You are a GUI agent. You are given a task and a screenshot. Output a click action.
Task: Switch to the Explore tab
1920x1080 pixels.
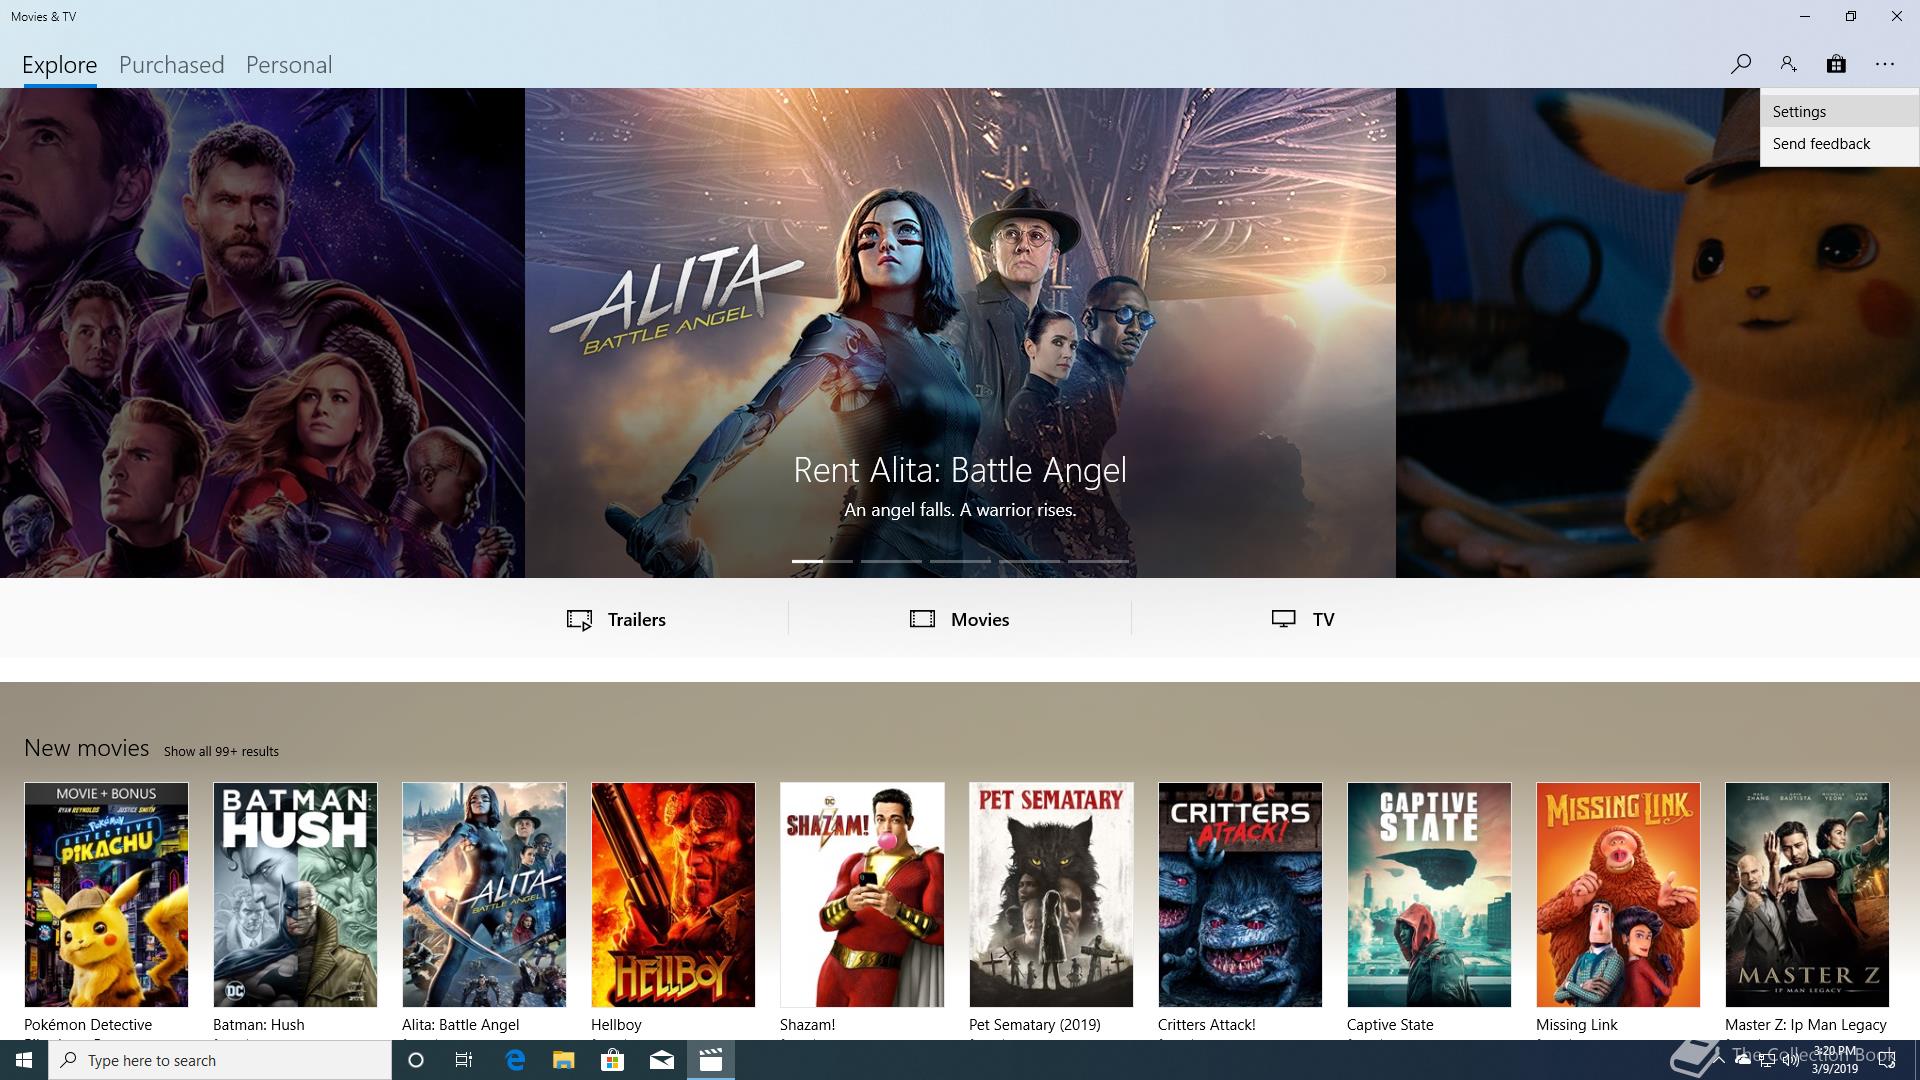[60, 65]
